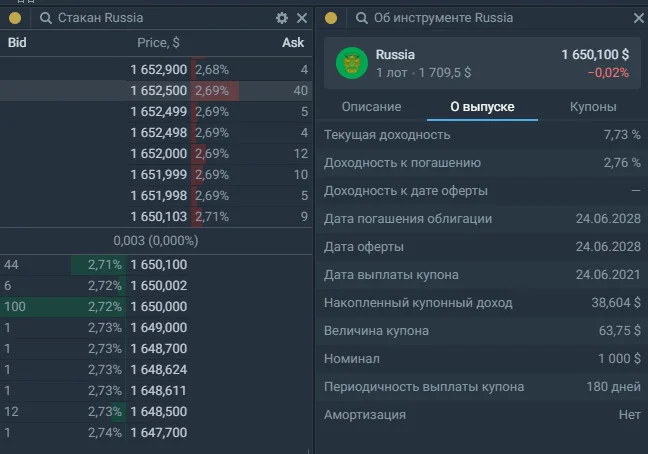Viewport: 648px width, 454px height.
Task: Select bid price 1 650,000
Action: (x=159, y=307)
